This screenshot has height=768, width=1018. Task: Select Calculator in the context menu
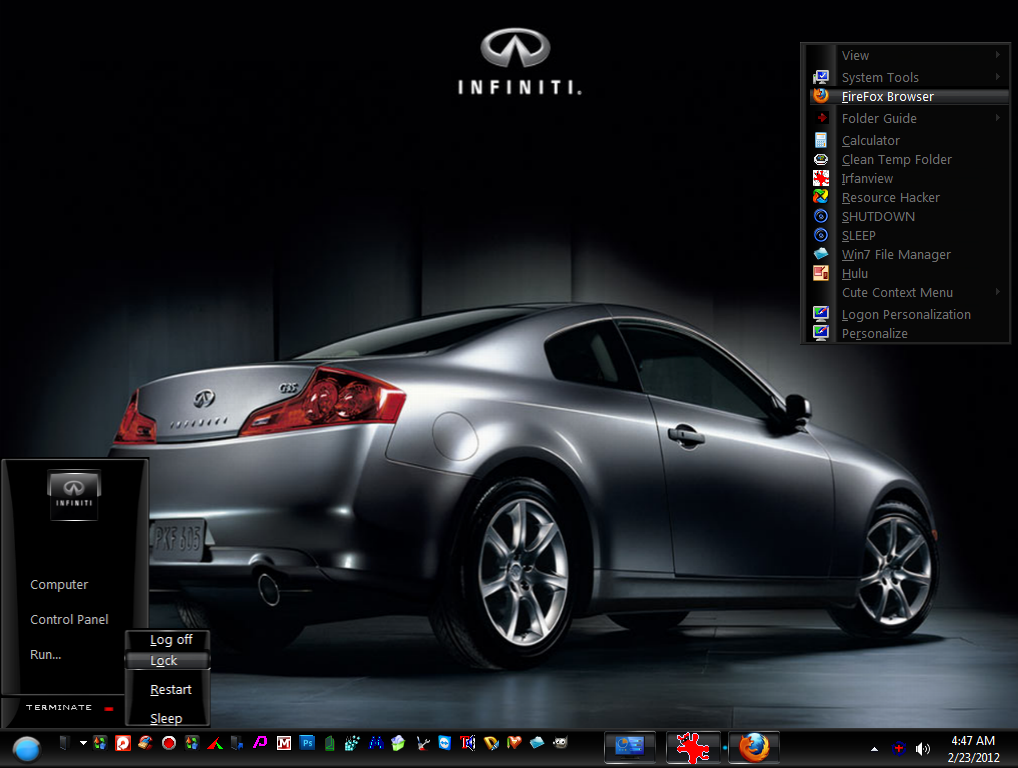[x=870, y=141]
